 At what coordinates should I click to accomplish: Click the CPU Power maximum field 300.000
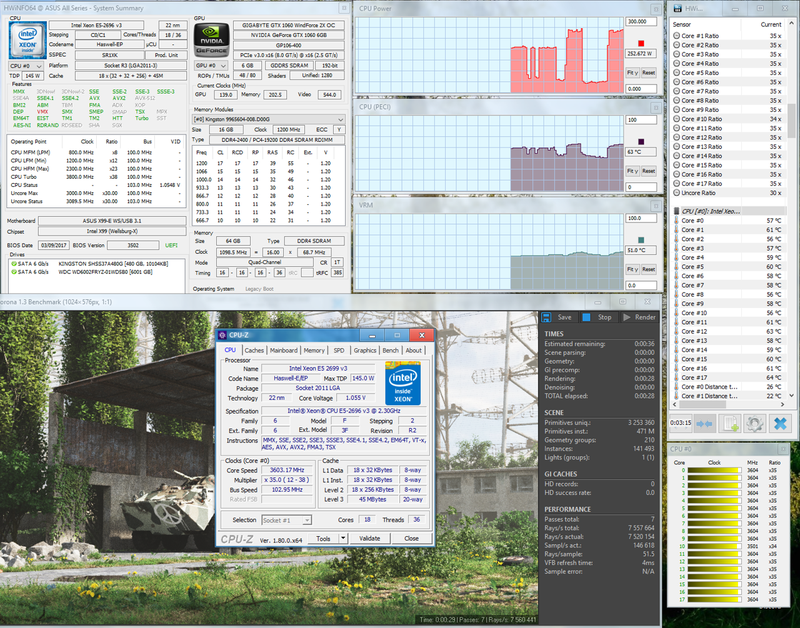click(641, 21)
